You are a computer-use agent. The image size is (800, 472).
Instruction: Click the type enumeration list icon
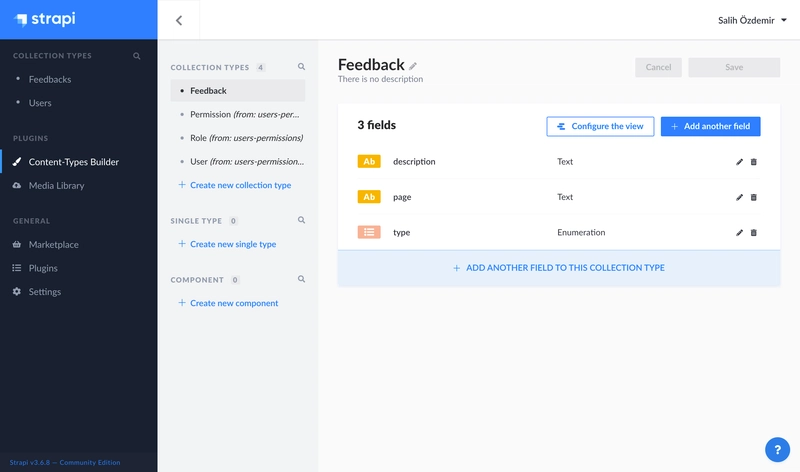(x=369, y=232)
